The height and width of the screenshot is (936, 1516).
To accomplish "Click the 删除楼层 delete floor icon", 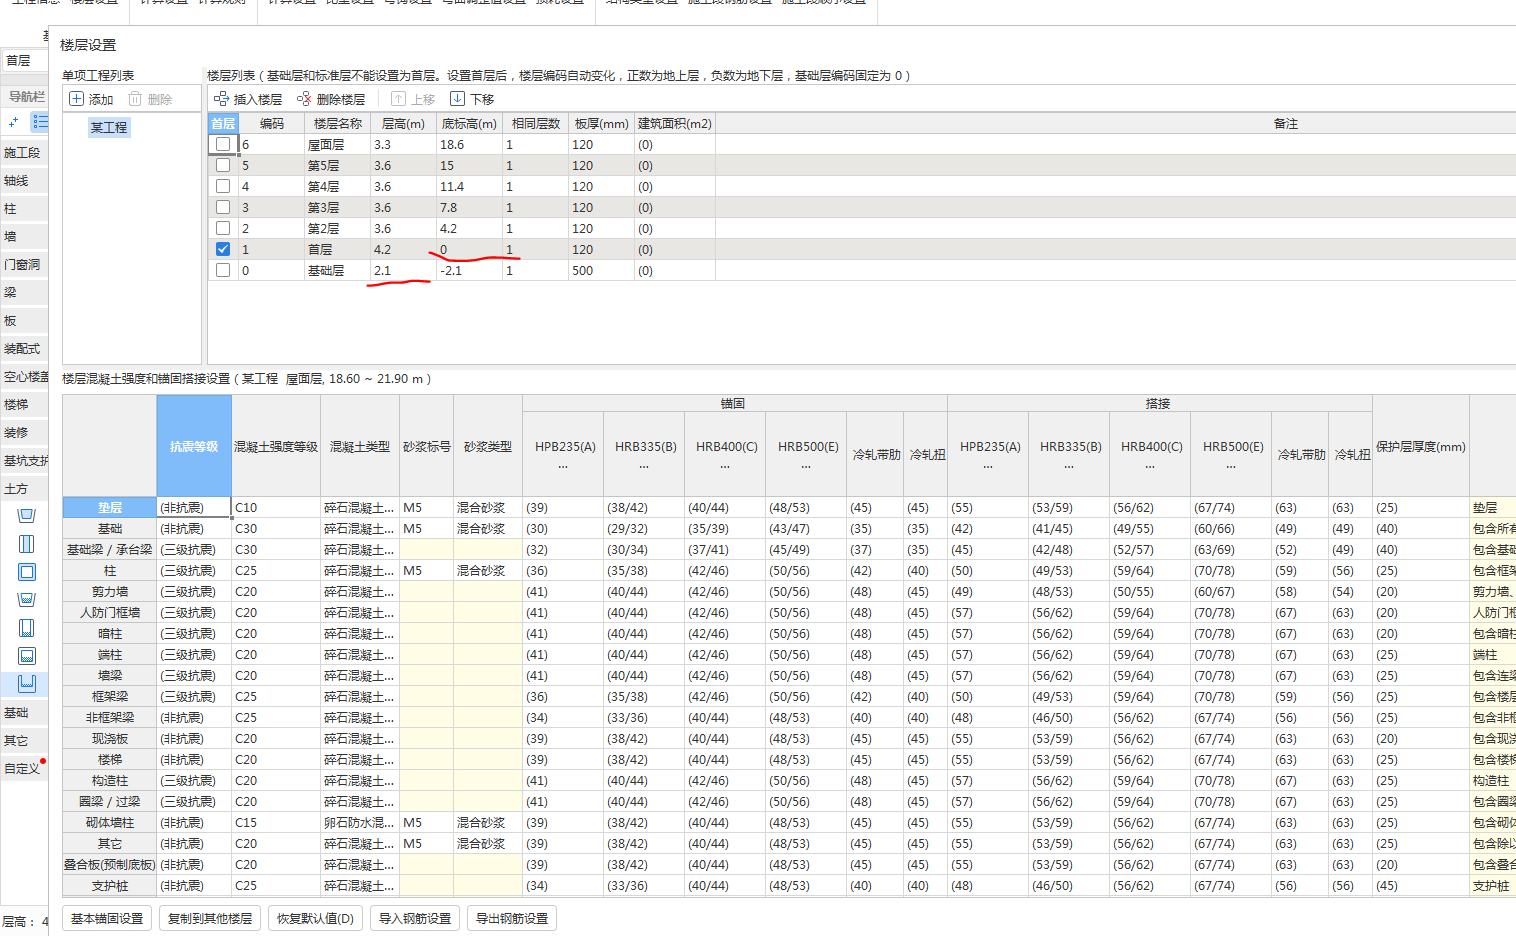I will point(304,99).
